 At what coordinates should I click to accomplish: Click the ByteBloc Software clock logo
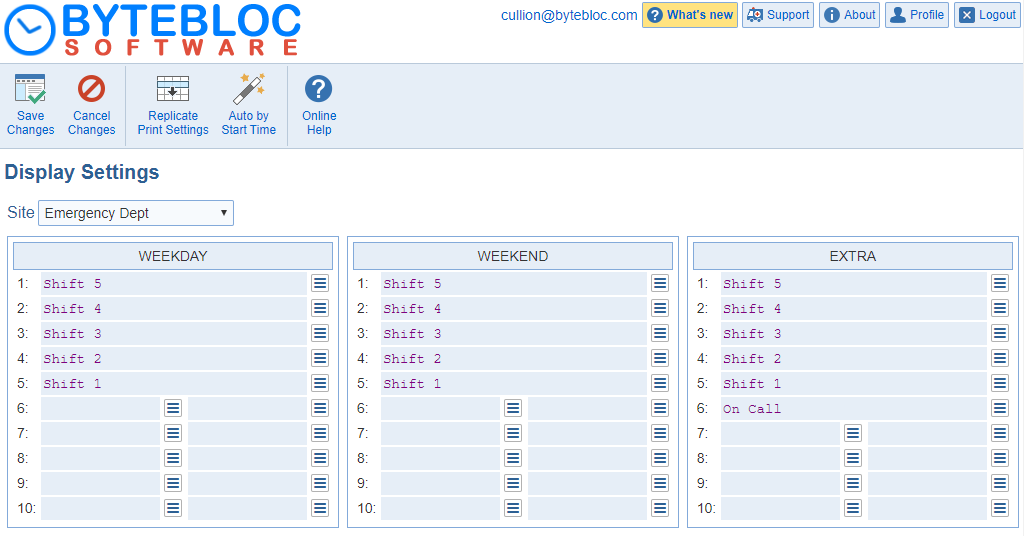pyautogui.click(x=30, y=30)
